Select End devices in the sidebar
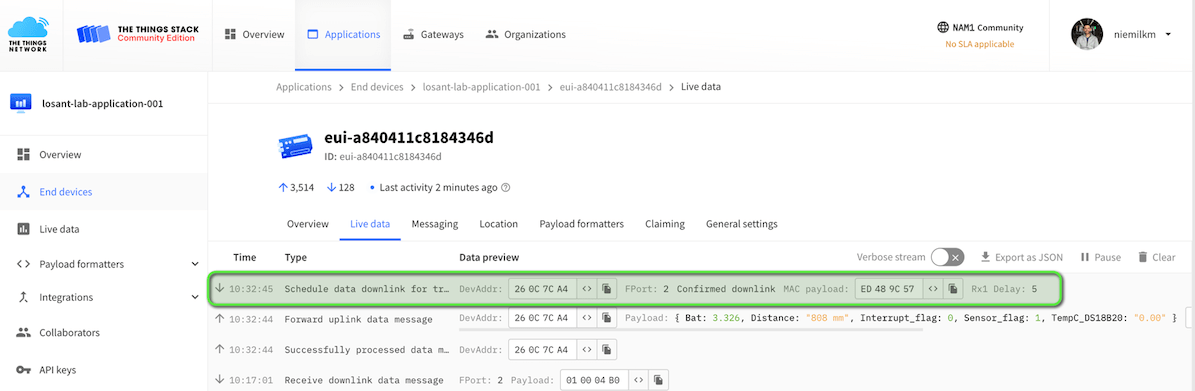Screen dimensions: 1195x391 click(104, 192)
